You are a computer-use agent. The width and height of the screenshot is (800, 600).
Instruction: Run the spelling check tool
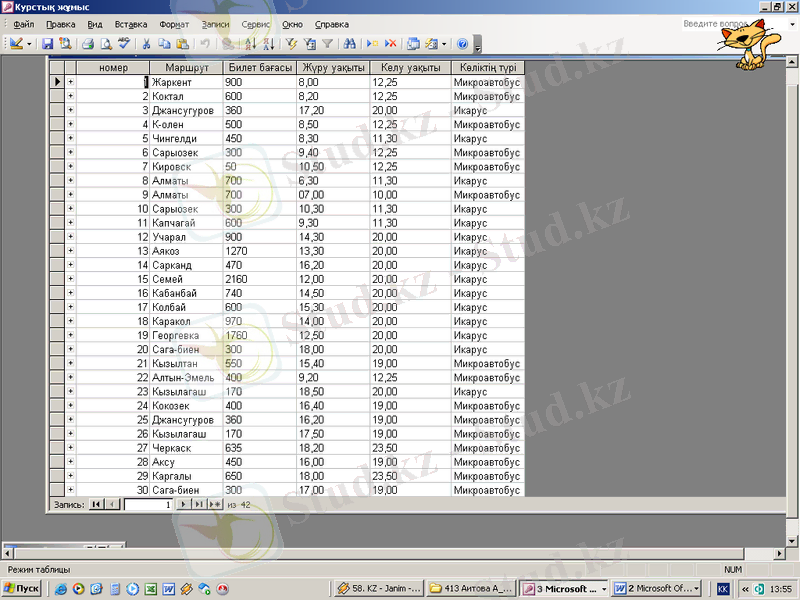(x=124, y=44)
